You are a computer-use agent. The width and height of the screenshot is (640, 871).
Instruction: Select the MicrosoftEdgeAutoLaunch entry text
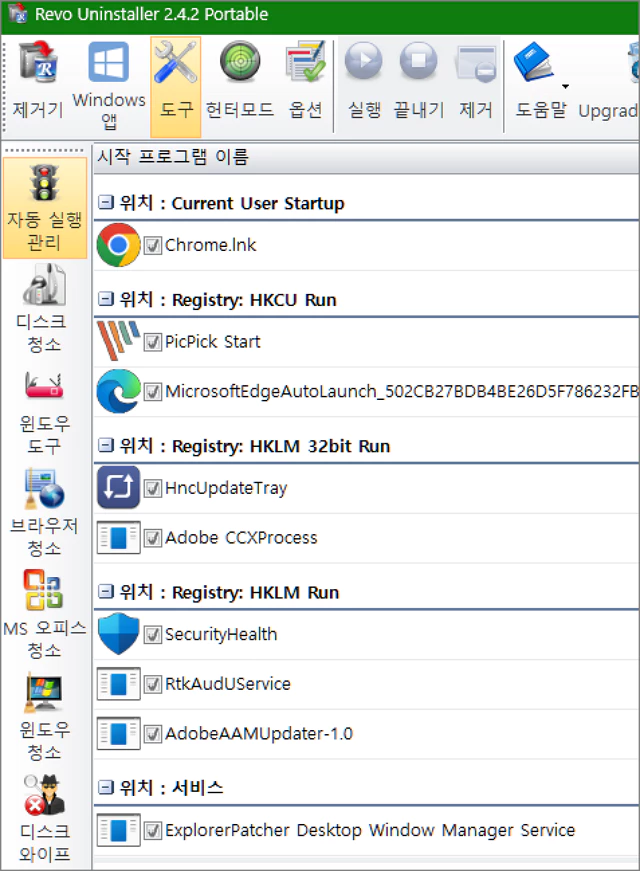click(x=402, y=392)
